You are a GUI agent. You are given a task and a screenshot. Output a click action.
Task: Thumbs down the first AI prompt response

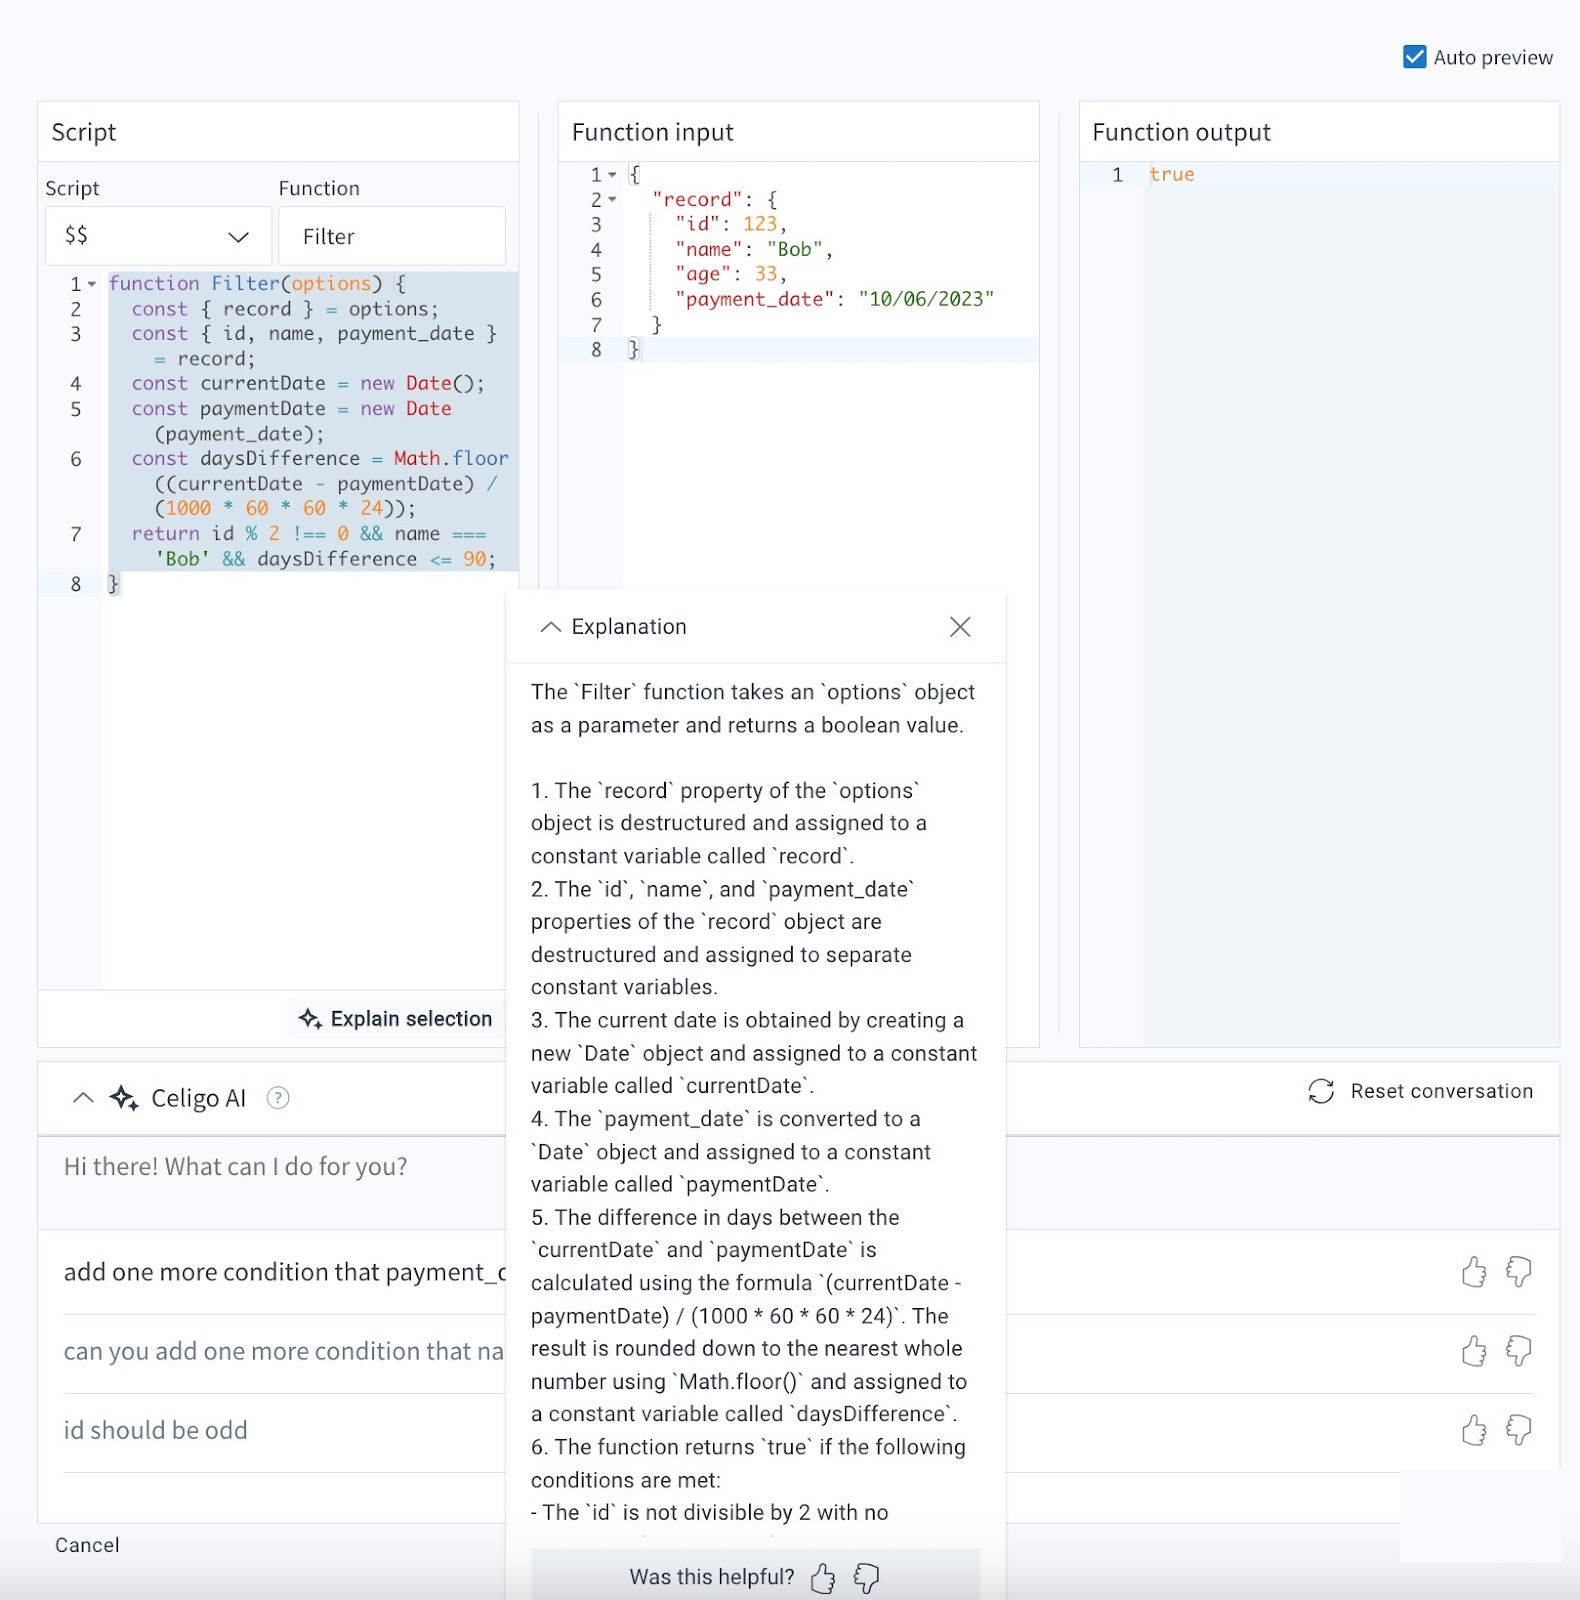coord(1518,1272)
